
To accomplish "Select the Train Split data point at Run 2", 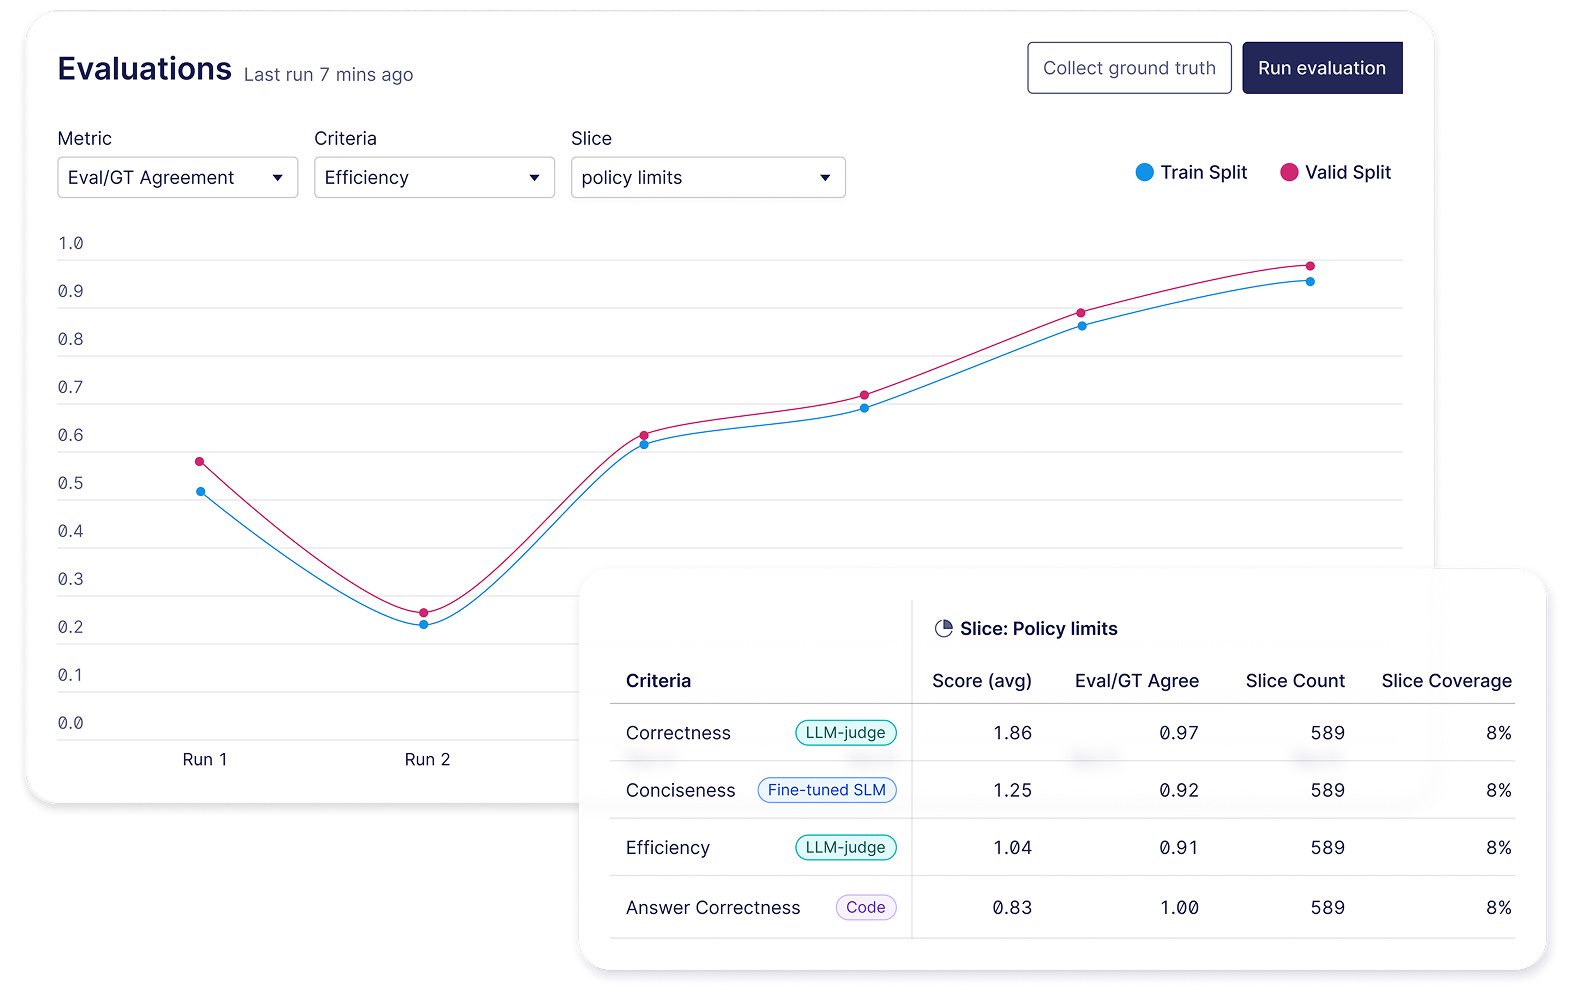I will point(424,625).
